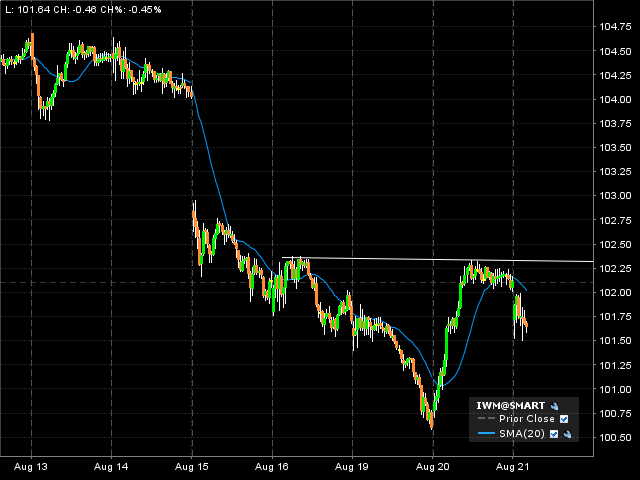Click the 101.00 price axis label
This screenshot has width=640, height=480.
615,389
